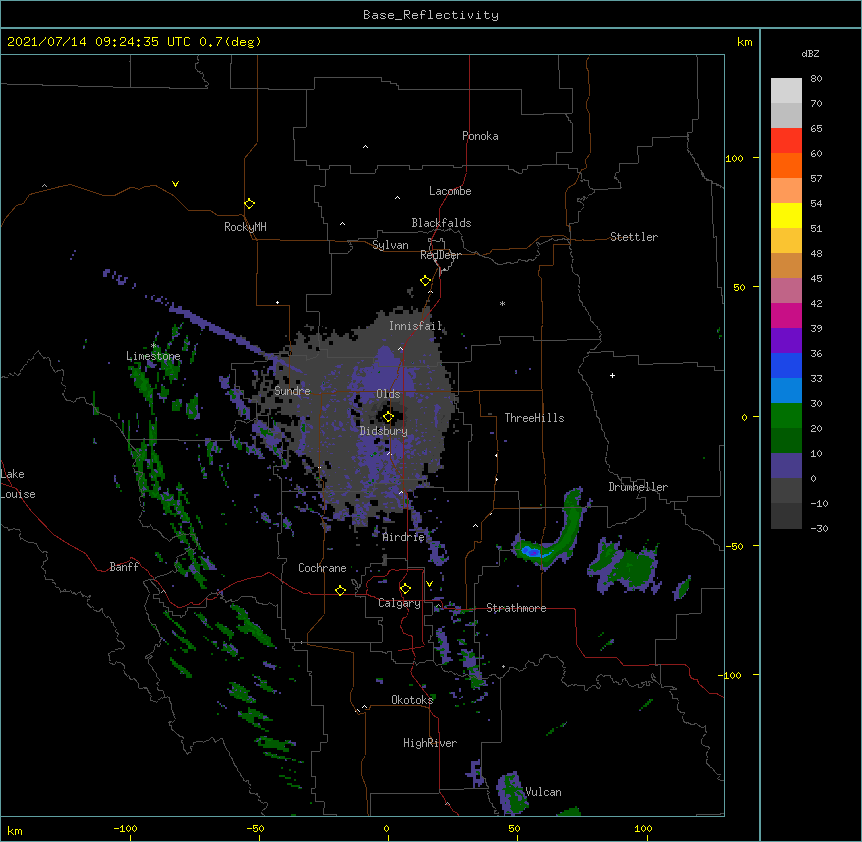
Task: Click the Stettler city label
Action: (634, 237)
